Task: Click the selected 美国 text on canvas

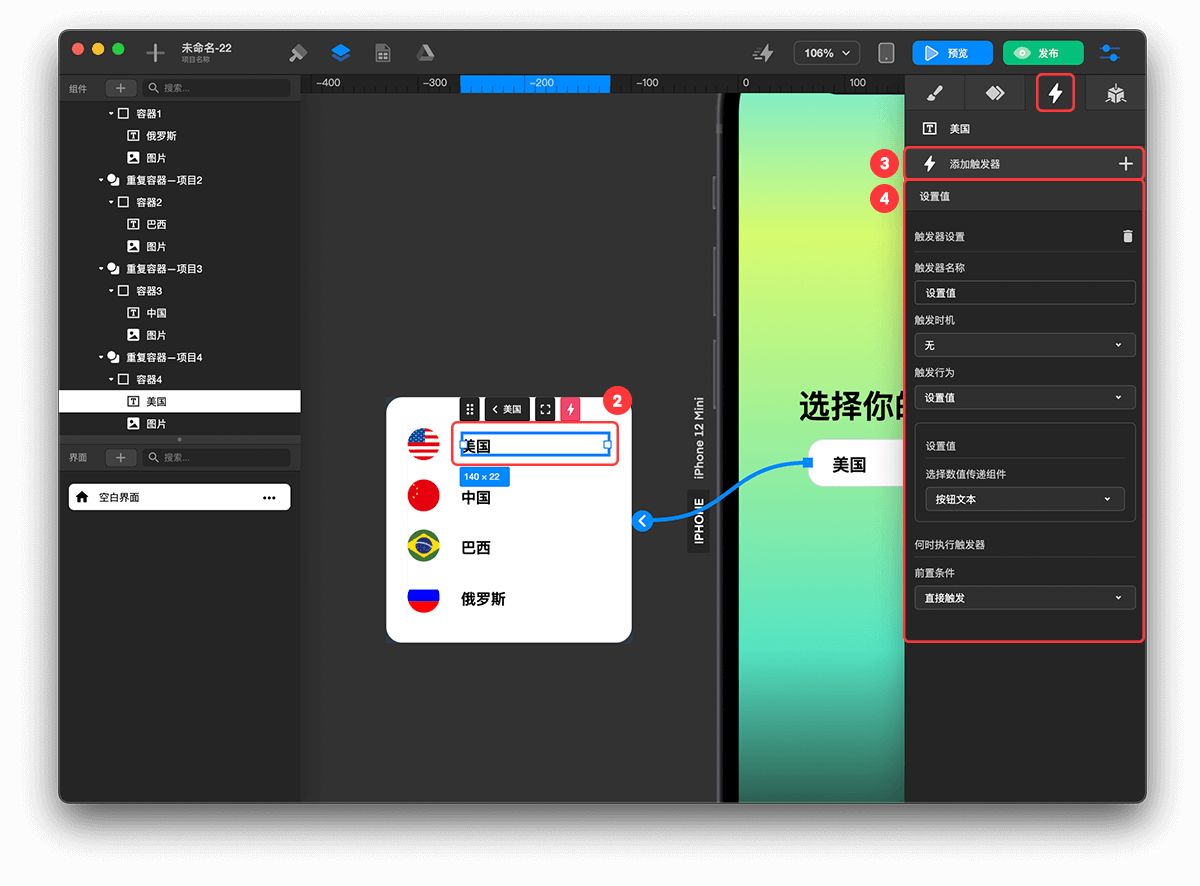Action: tap(535, 446)
